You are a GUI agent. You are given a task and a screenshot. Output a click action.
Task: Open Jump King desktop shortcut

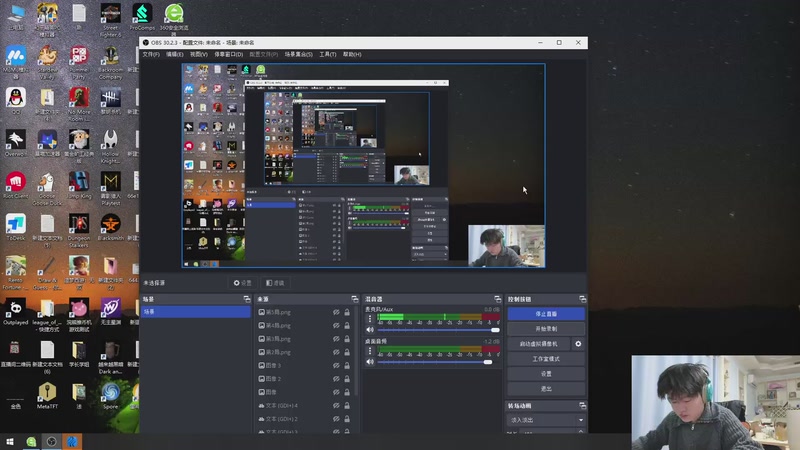[x=79, y=185]
